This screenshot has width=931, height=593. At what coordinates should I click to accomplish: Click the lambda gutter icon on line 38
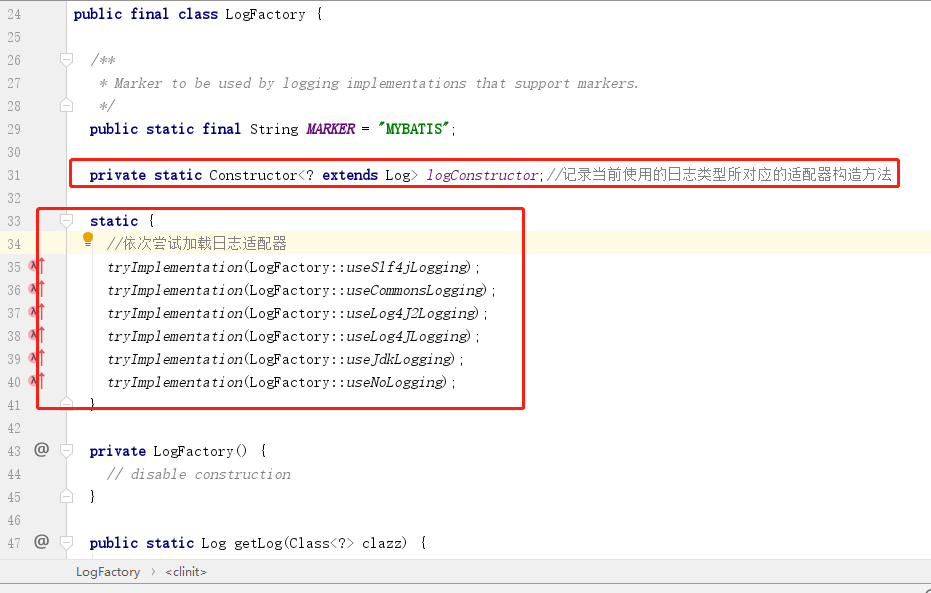click(x=37, y=335)
